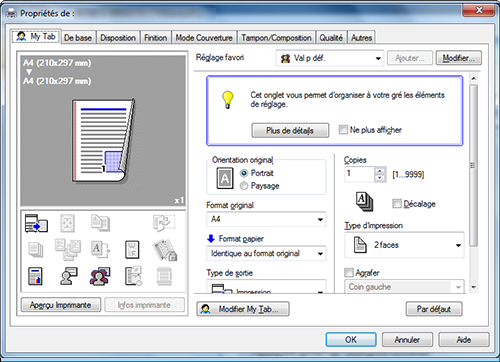
Task: Click the Modifier... favorite button
Action: point(459,58)
